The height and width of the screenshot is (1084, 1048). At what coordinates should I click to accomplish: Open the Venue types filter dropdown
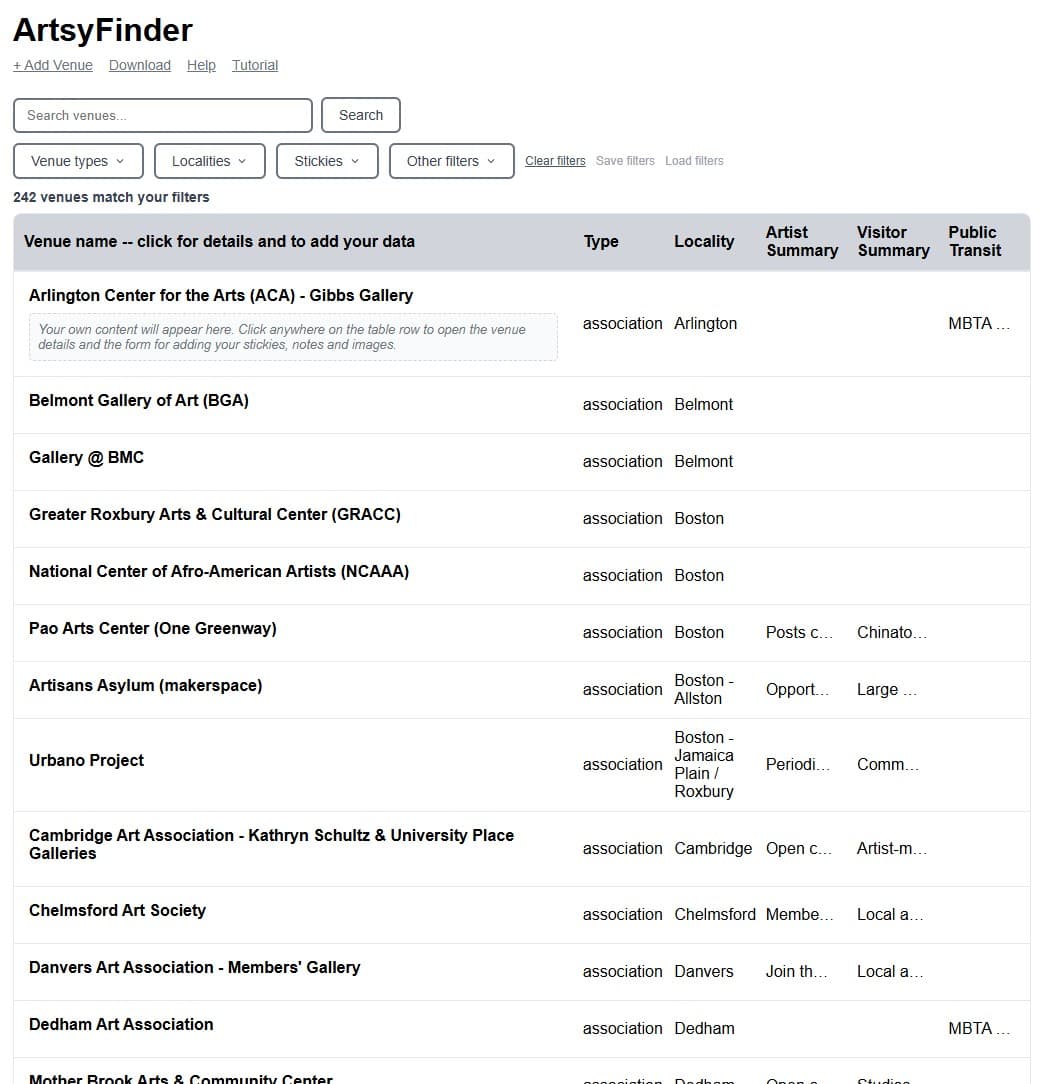coord(77,160)
